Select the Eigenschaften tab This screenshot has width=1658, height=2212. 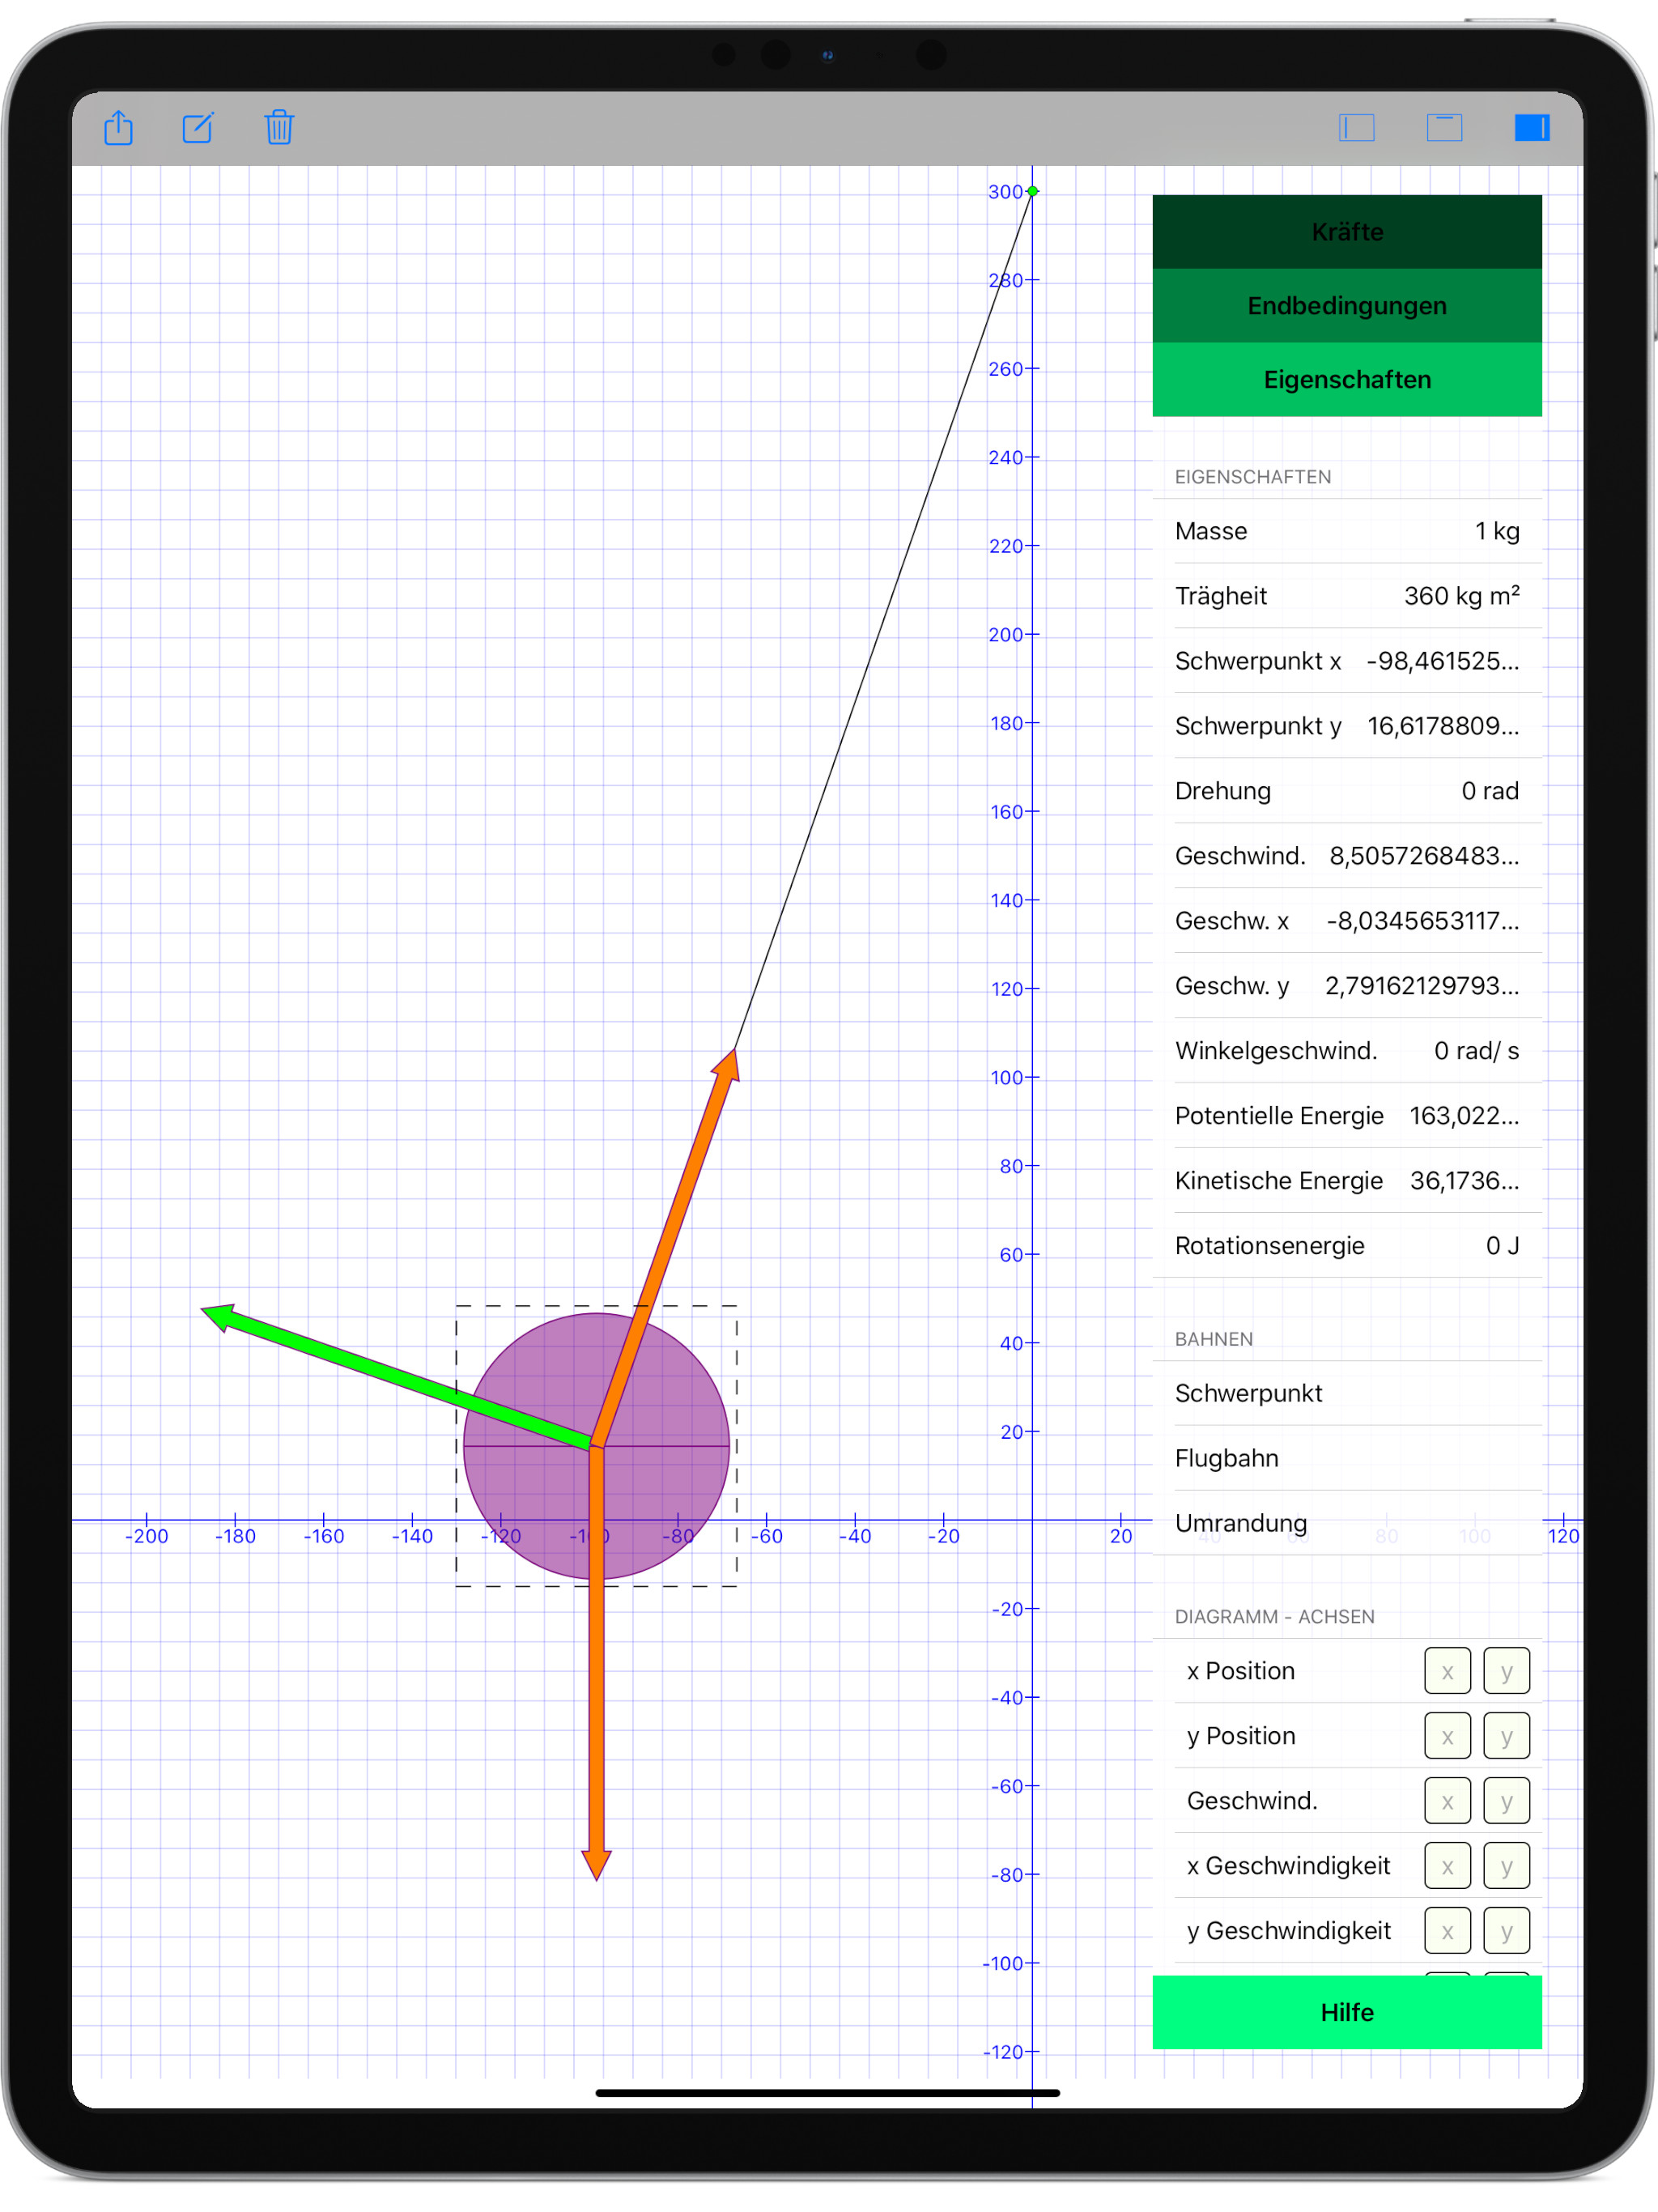click(x=1346, y=380)
